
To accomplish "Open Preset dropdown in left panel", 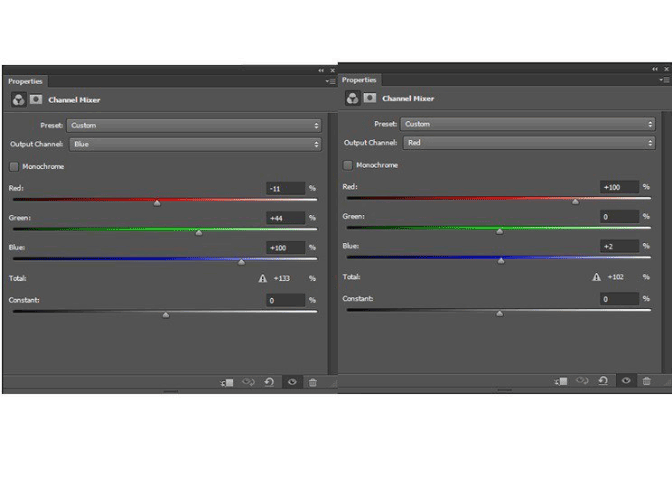I will pyautogui.click(x=194, y=126).
